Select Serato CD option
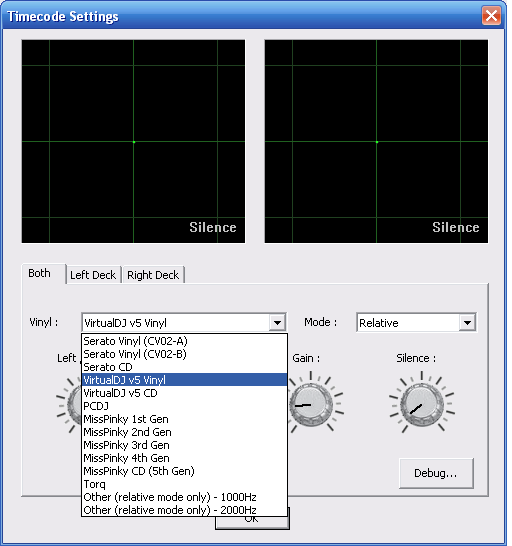The width and height of the screenshot is (512, 546). coord(184,367)
